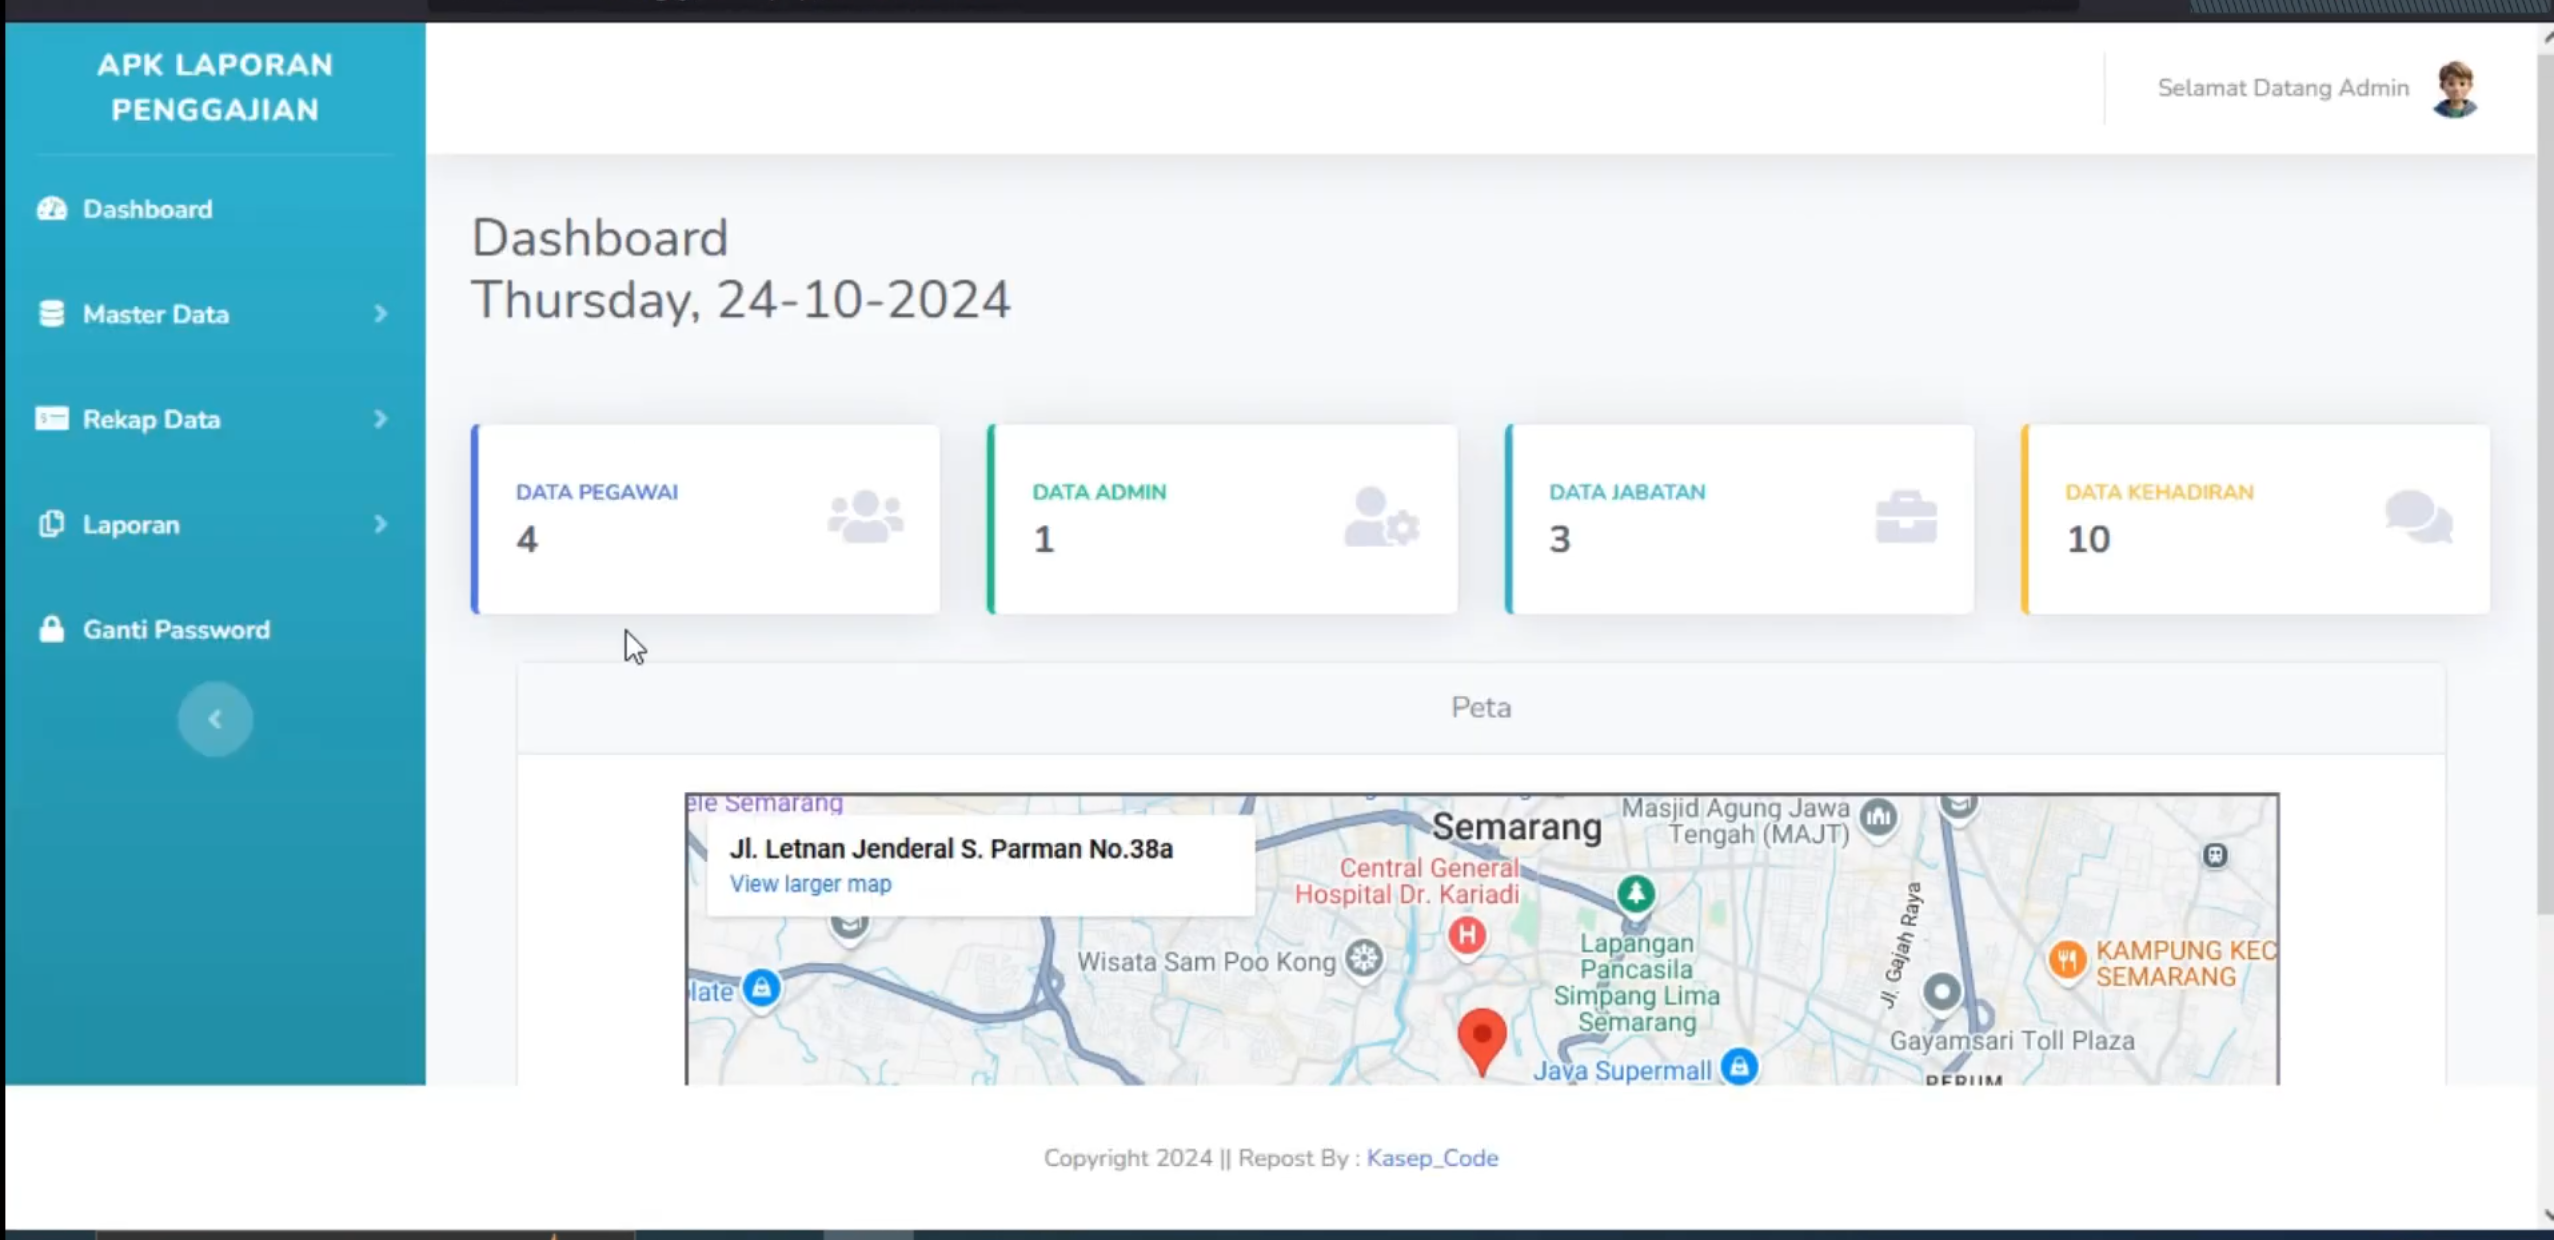Click the Thursday, 24-10-2024 date heading
The width and height of the screenshot is (2554, 1240).
(x=741, y=299)
